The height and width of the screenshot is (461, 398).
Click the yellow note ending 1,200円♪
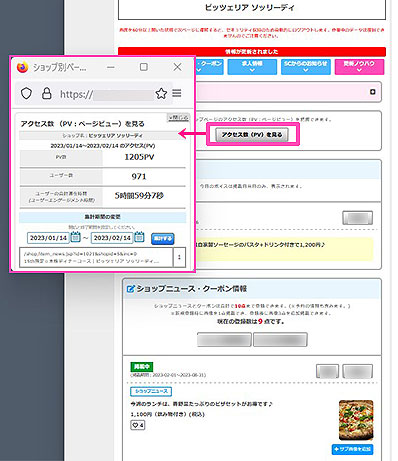[284, 249]
